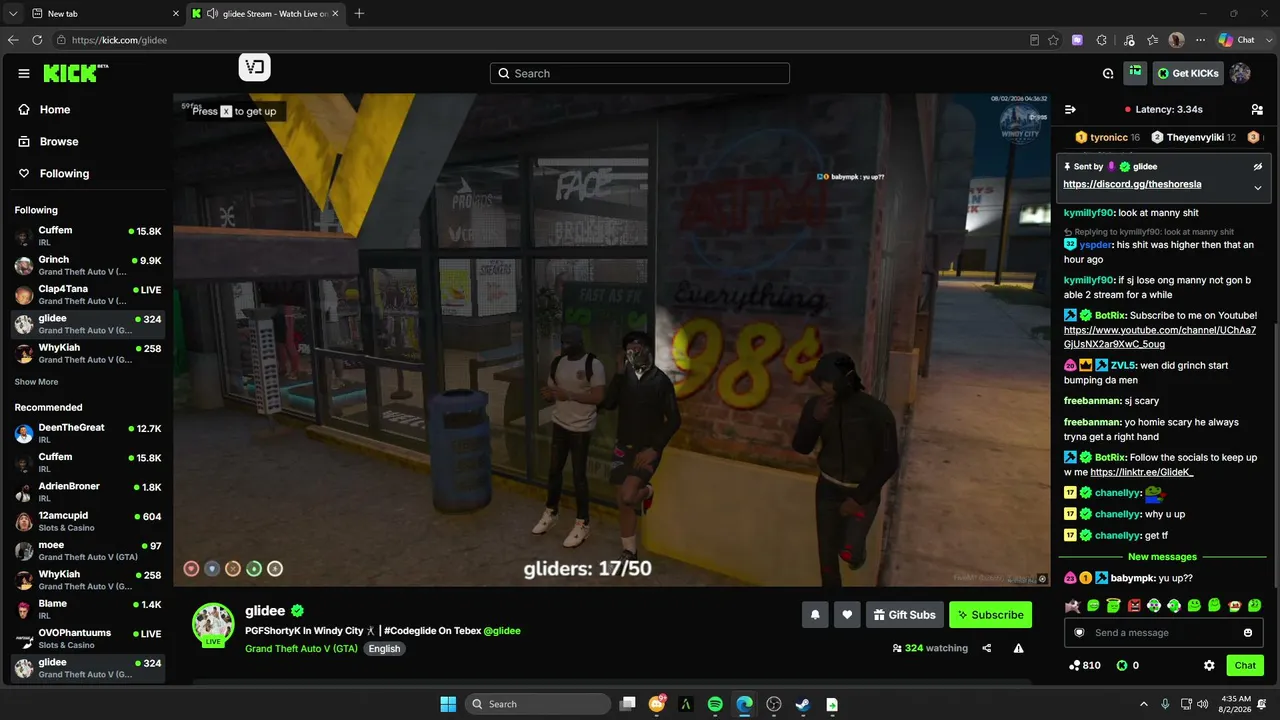Open Clap4Tana channel in Following list
This screenshot has height=720, width=1280.
(88, 295)
